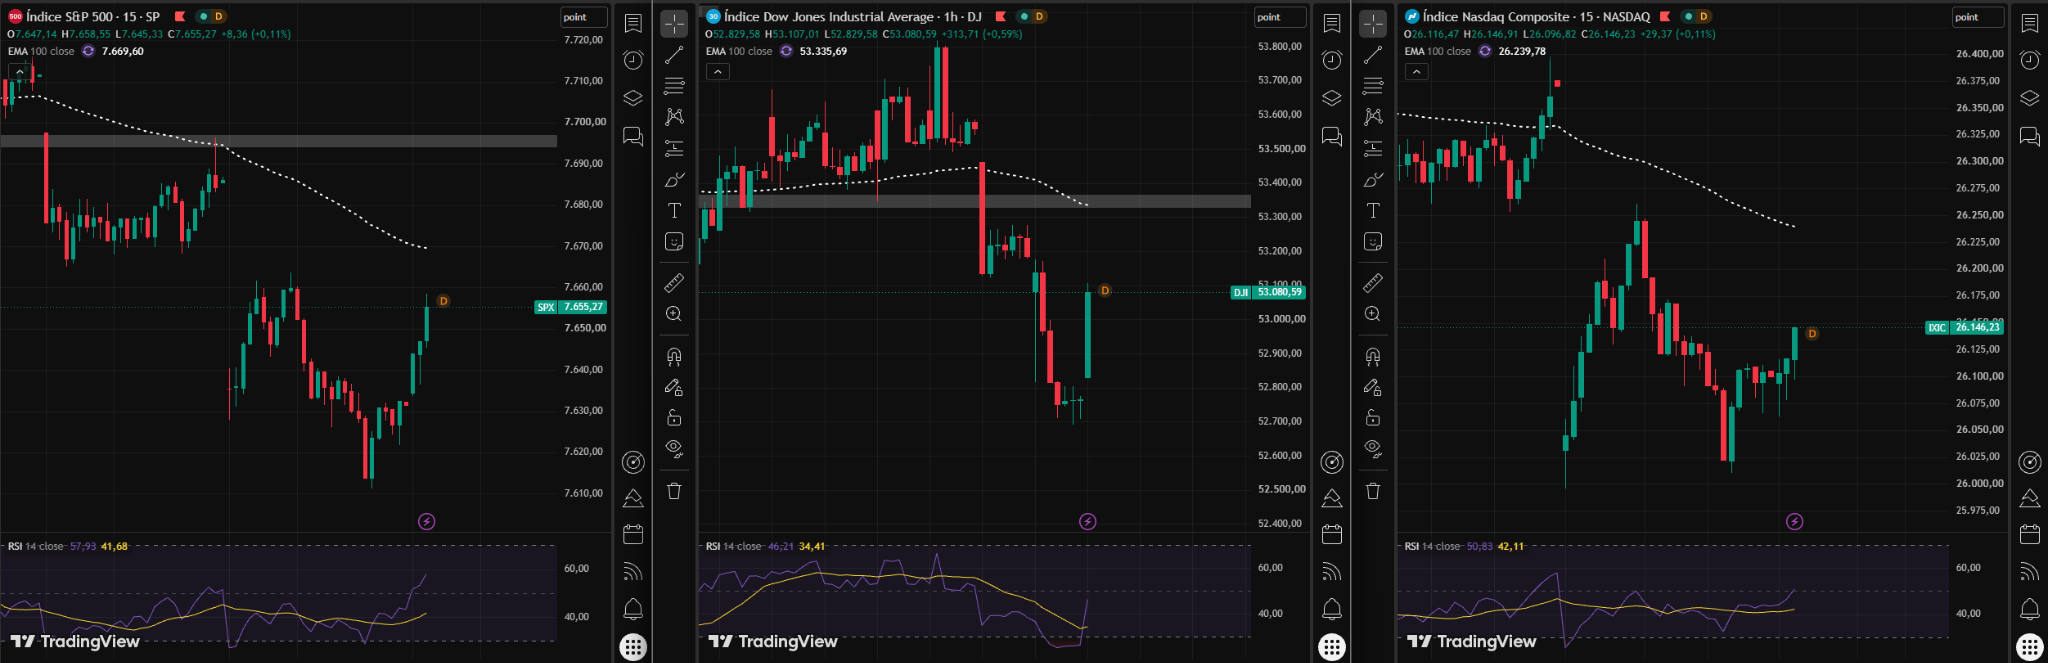
Task: Select 'EMA 100 close' legend on the Dow Jones chart
Action: tap(739, 51)
